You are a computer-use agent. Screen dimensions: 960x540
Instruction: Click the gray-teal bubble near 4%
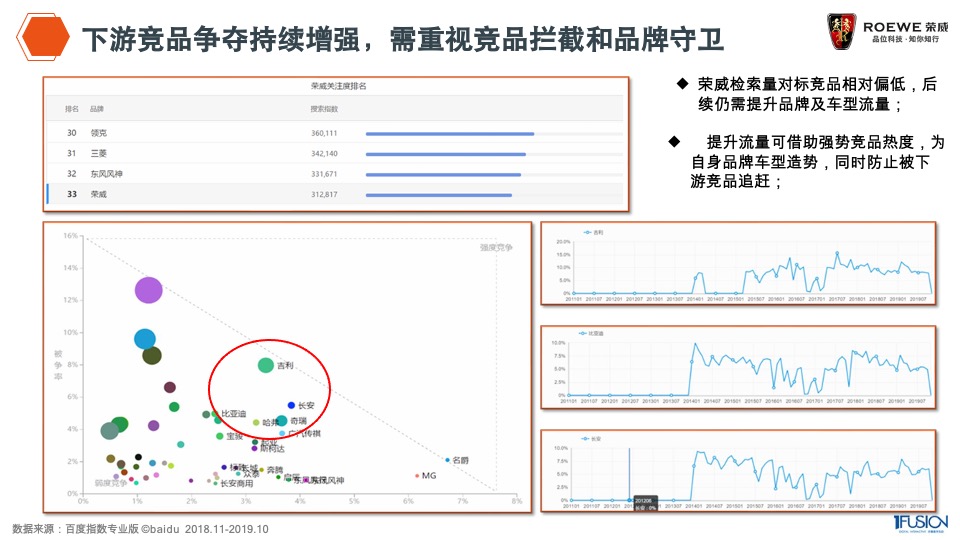(110, 430)
